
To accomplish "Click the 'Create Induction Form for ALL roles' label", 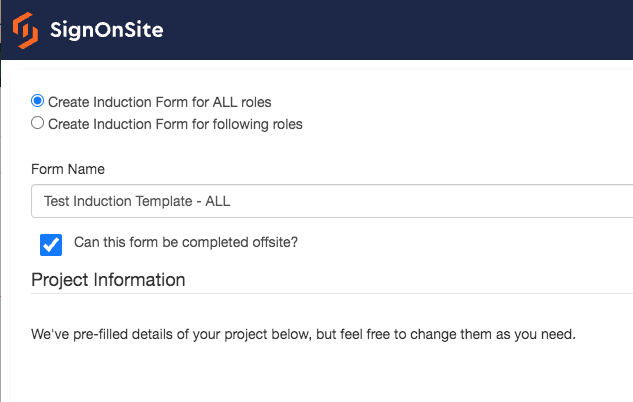I will 160,102.
